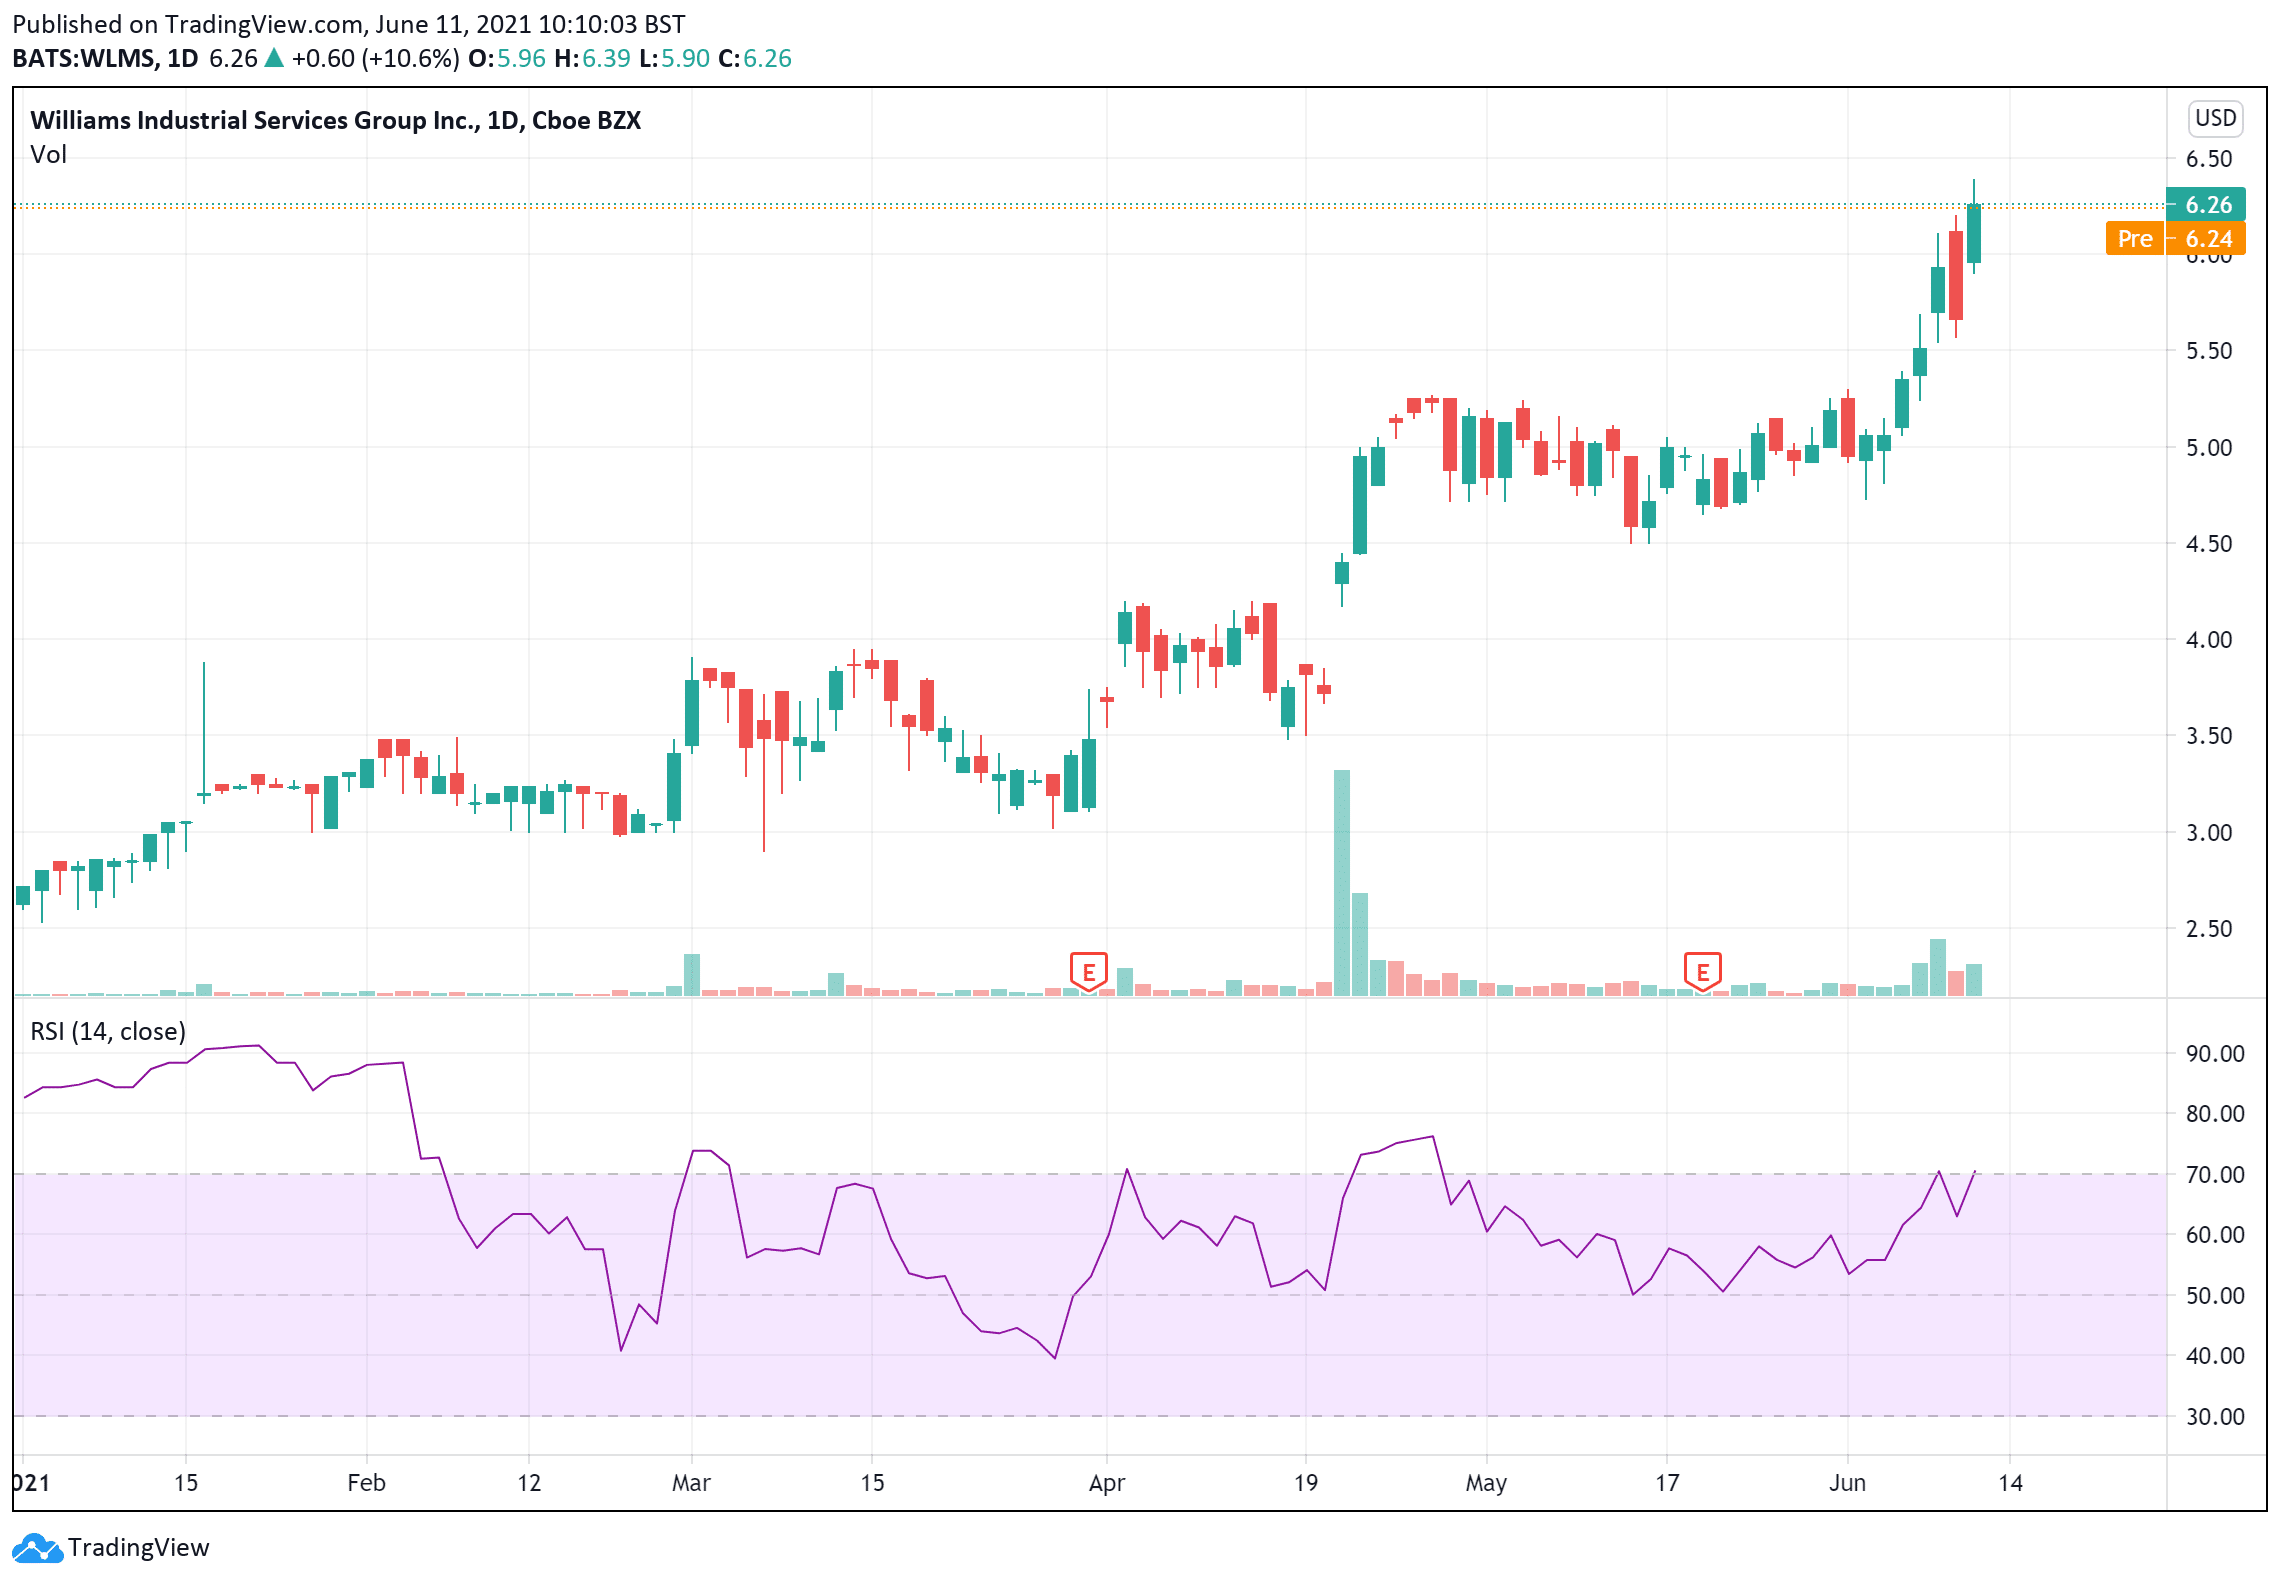
Task: Click the first earnings E marker near April
Action: click(1088, 971)
